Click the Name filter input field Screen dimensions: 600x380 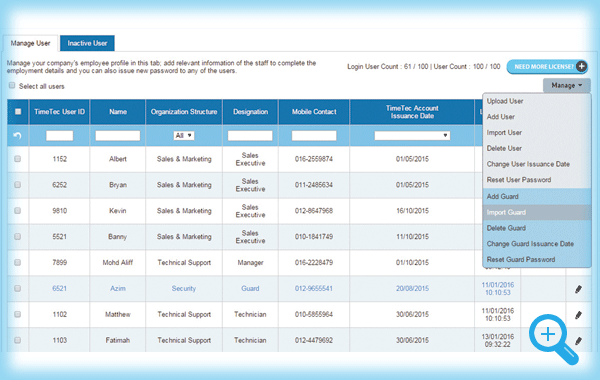point(117,135)
